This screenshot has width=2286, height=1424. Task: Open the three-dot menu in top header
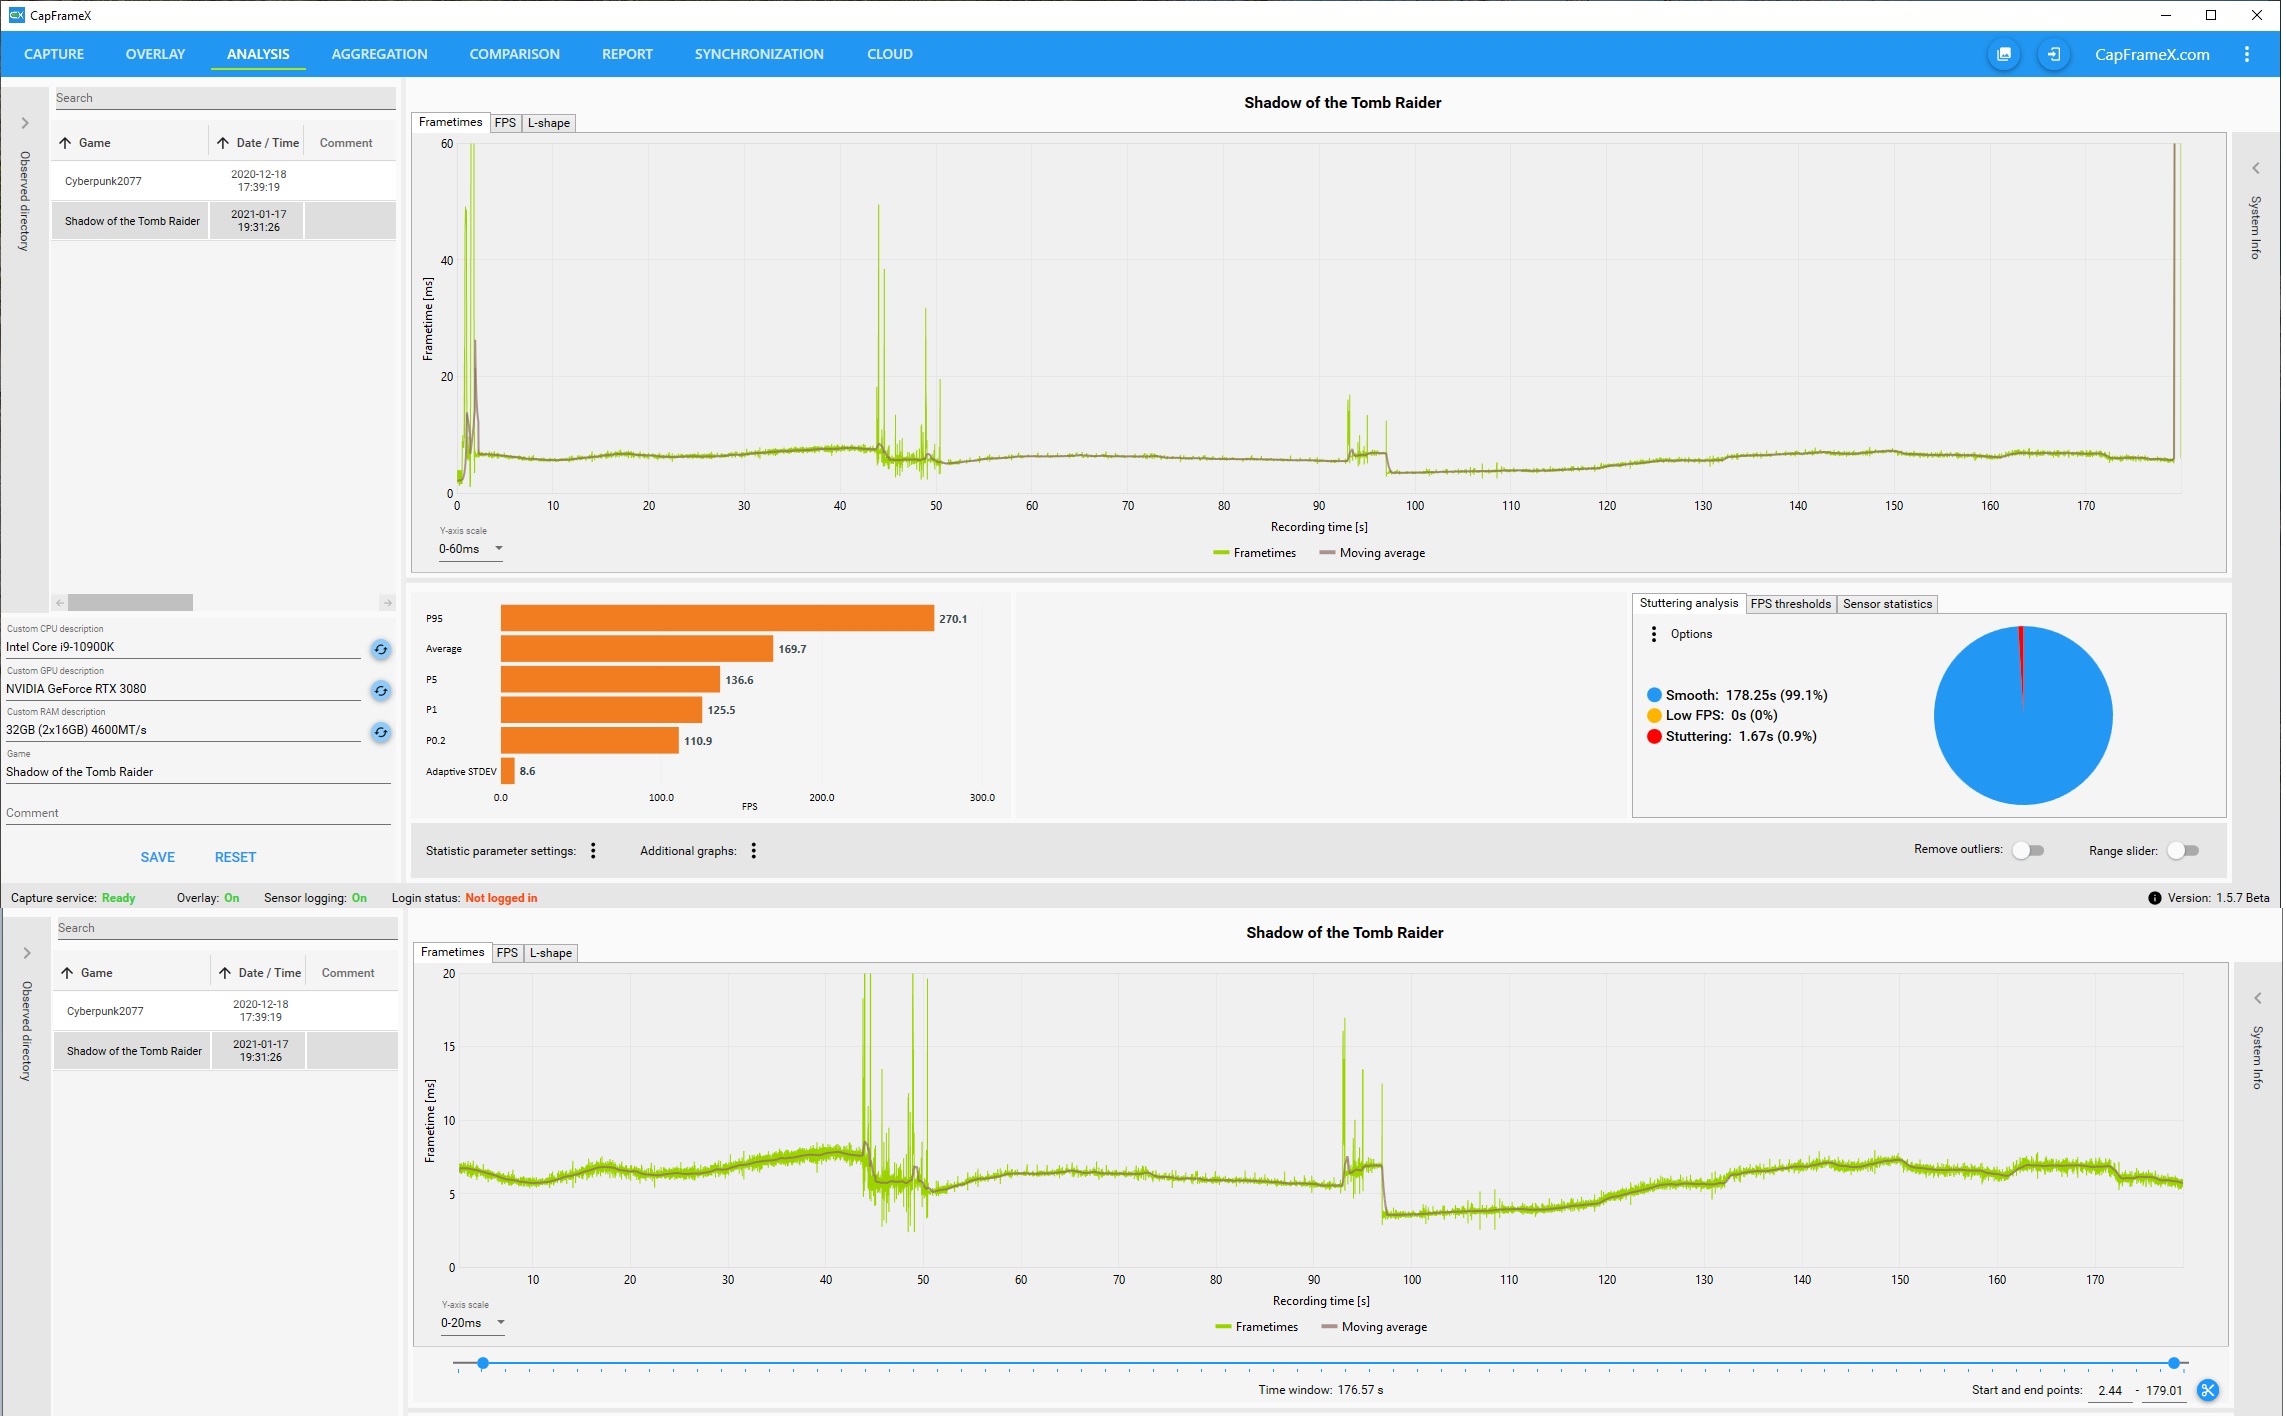[2249, 54]
